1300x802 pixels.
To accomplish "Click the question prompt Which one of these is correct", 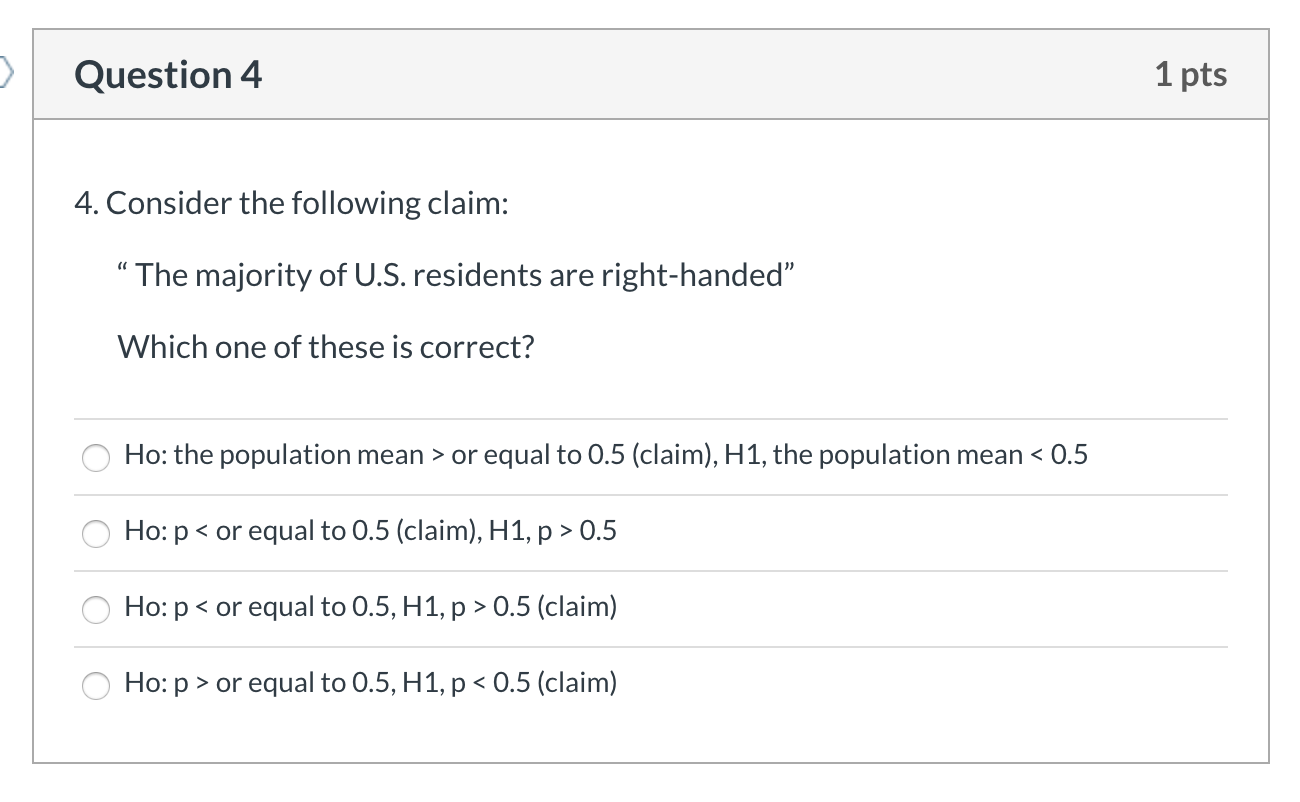I will (x=326, y=347).
